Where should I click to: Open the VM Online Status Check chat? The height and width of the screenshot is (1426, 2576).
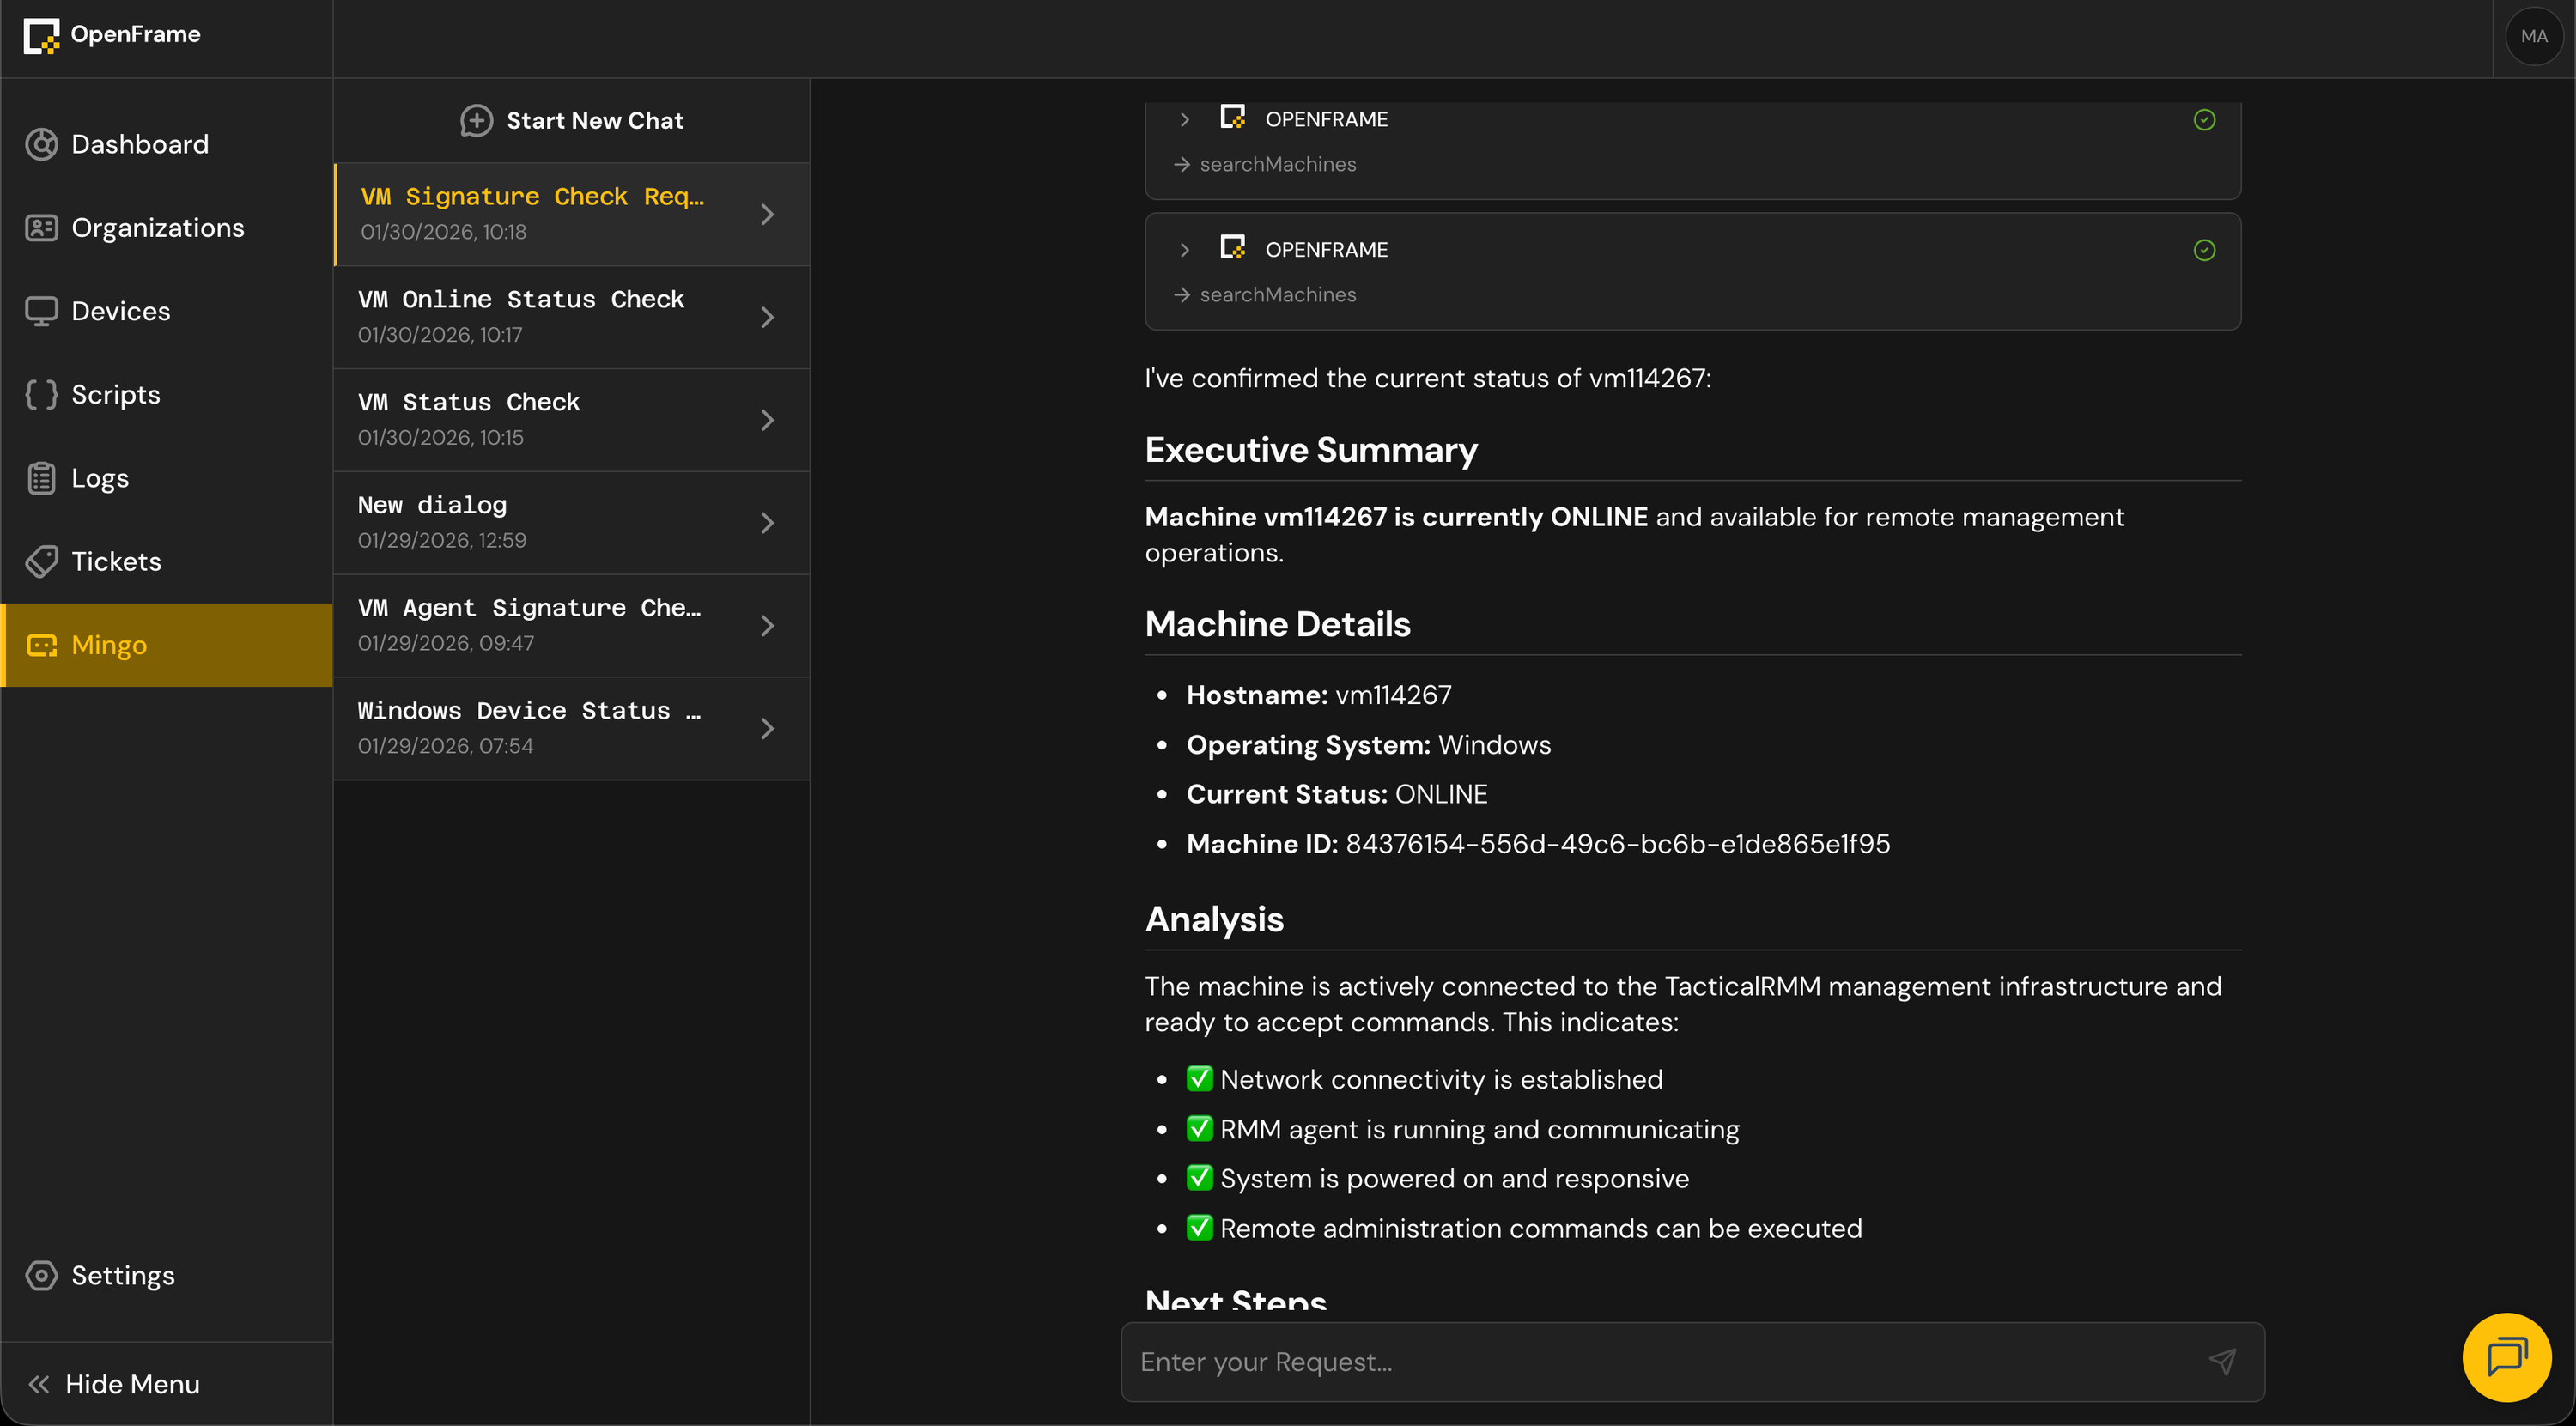571,317
